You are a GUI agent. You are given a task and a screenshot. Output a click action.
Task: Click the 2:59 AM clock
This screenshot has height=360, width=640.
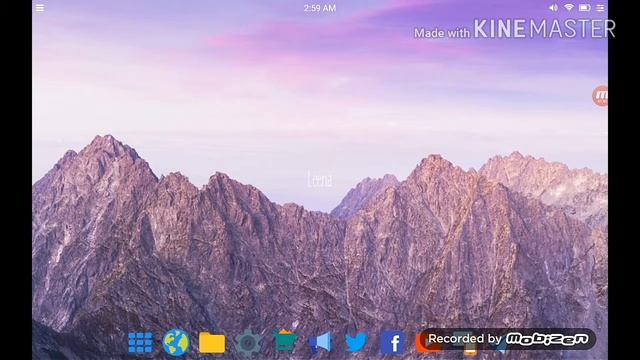tap(320, 8)
